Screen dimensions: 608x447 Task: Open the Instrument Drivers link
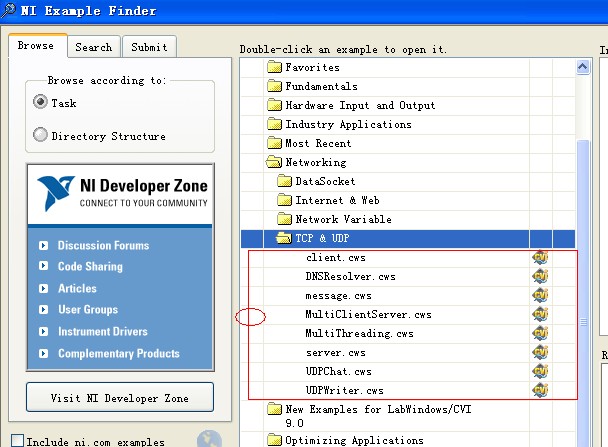tap(103, 331)
